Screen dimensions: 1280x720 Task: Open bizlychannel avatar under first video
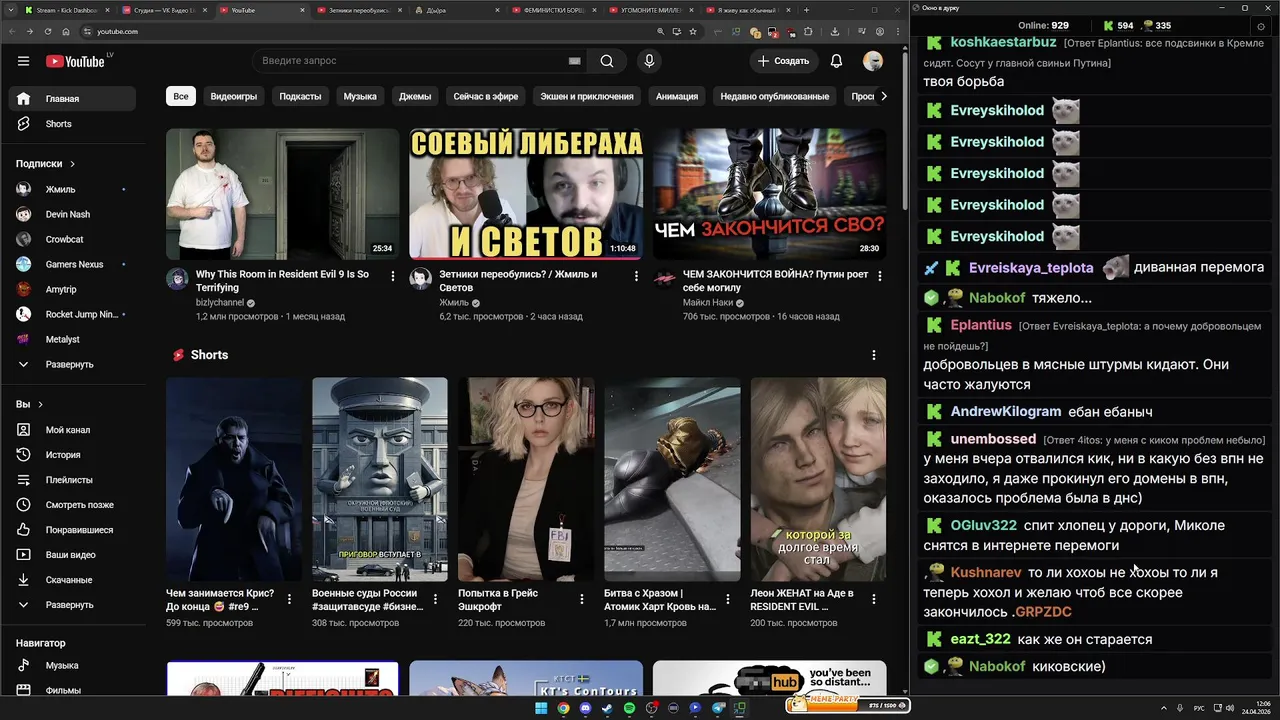(x=177, y=279)
